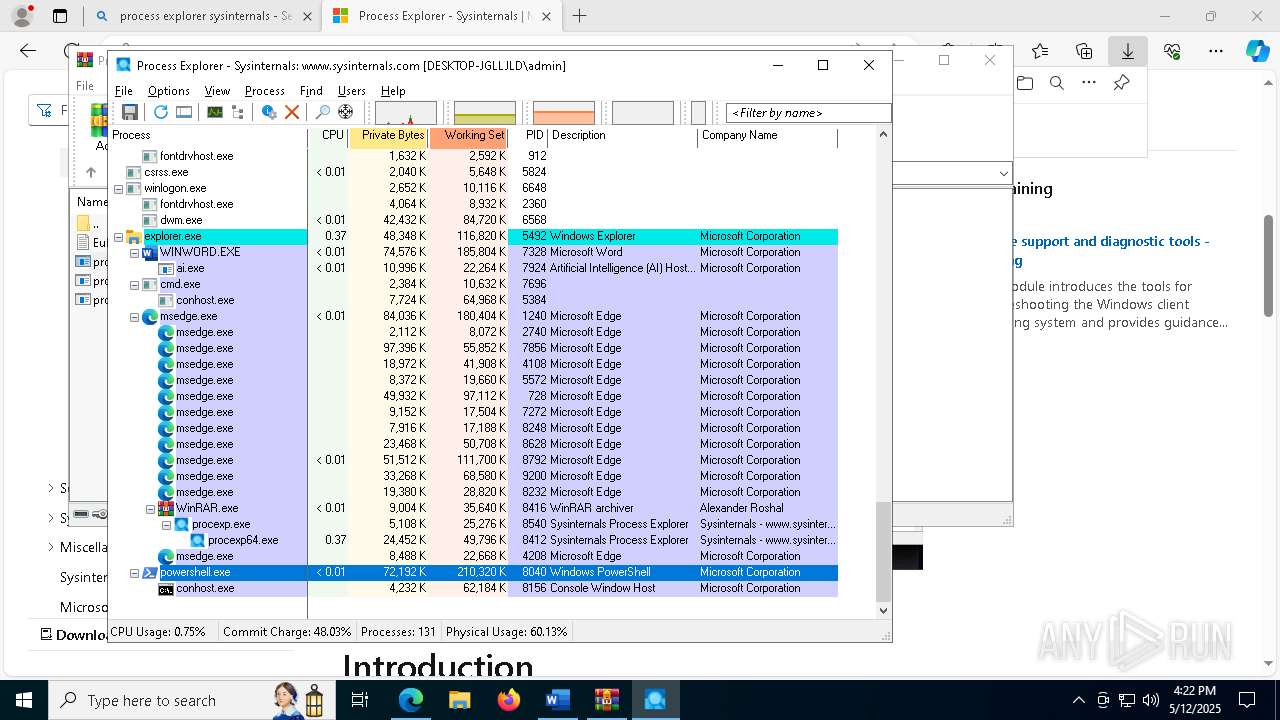This screenshot has height=720, width=1280.
Task: Click the Show Process Tree toolbar icon
Action: pos(237,112)
